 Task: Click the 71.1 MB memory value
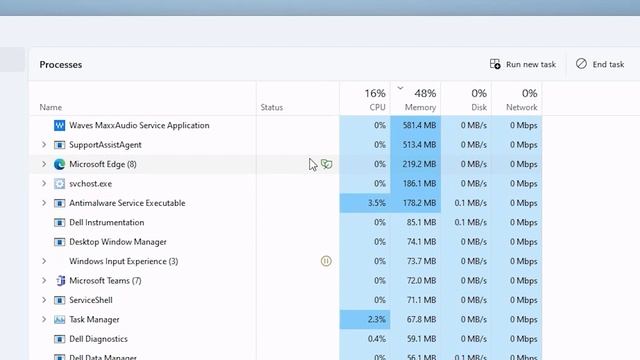pos(421,300)
